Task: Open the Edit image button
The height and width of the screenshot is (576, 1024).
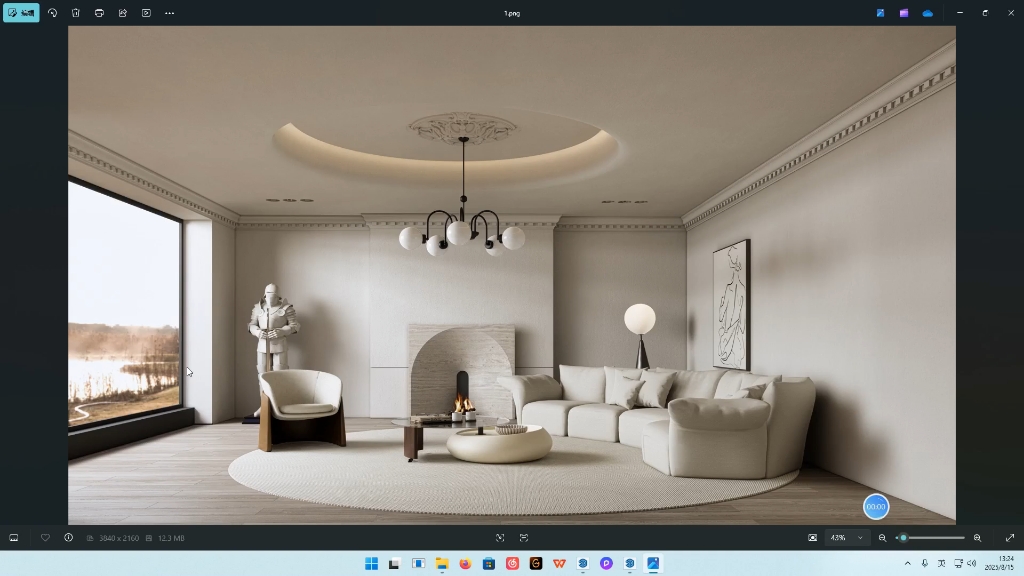Action: [21, 13]
